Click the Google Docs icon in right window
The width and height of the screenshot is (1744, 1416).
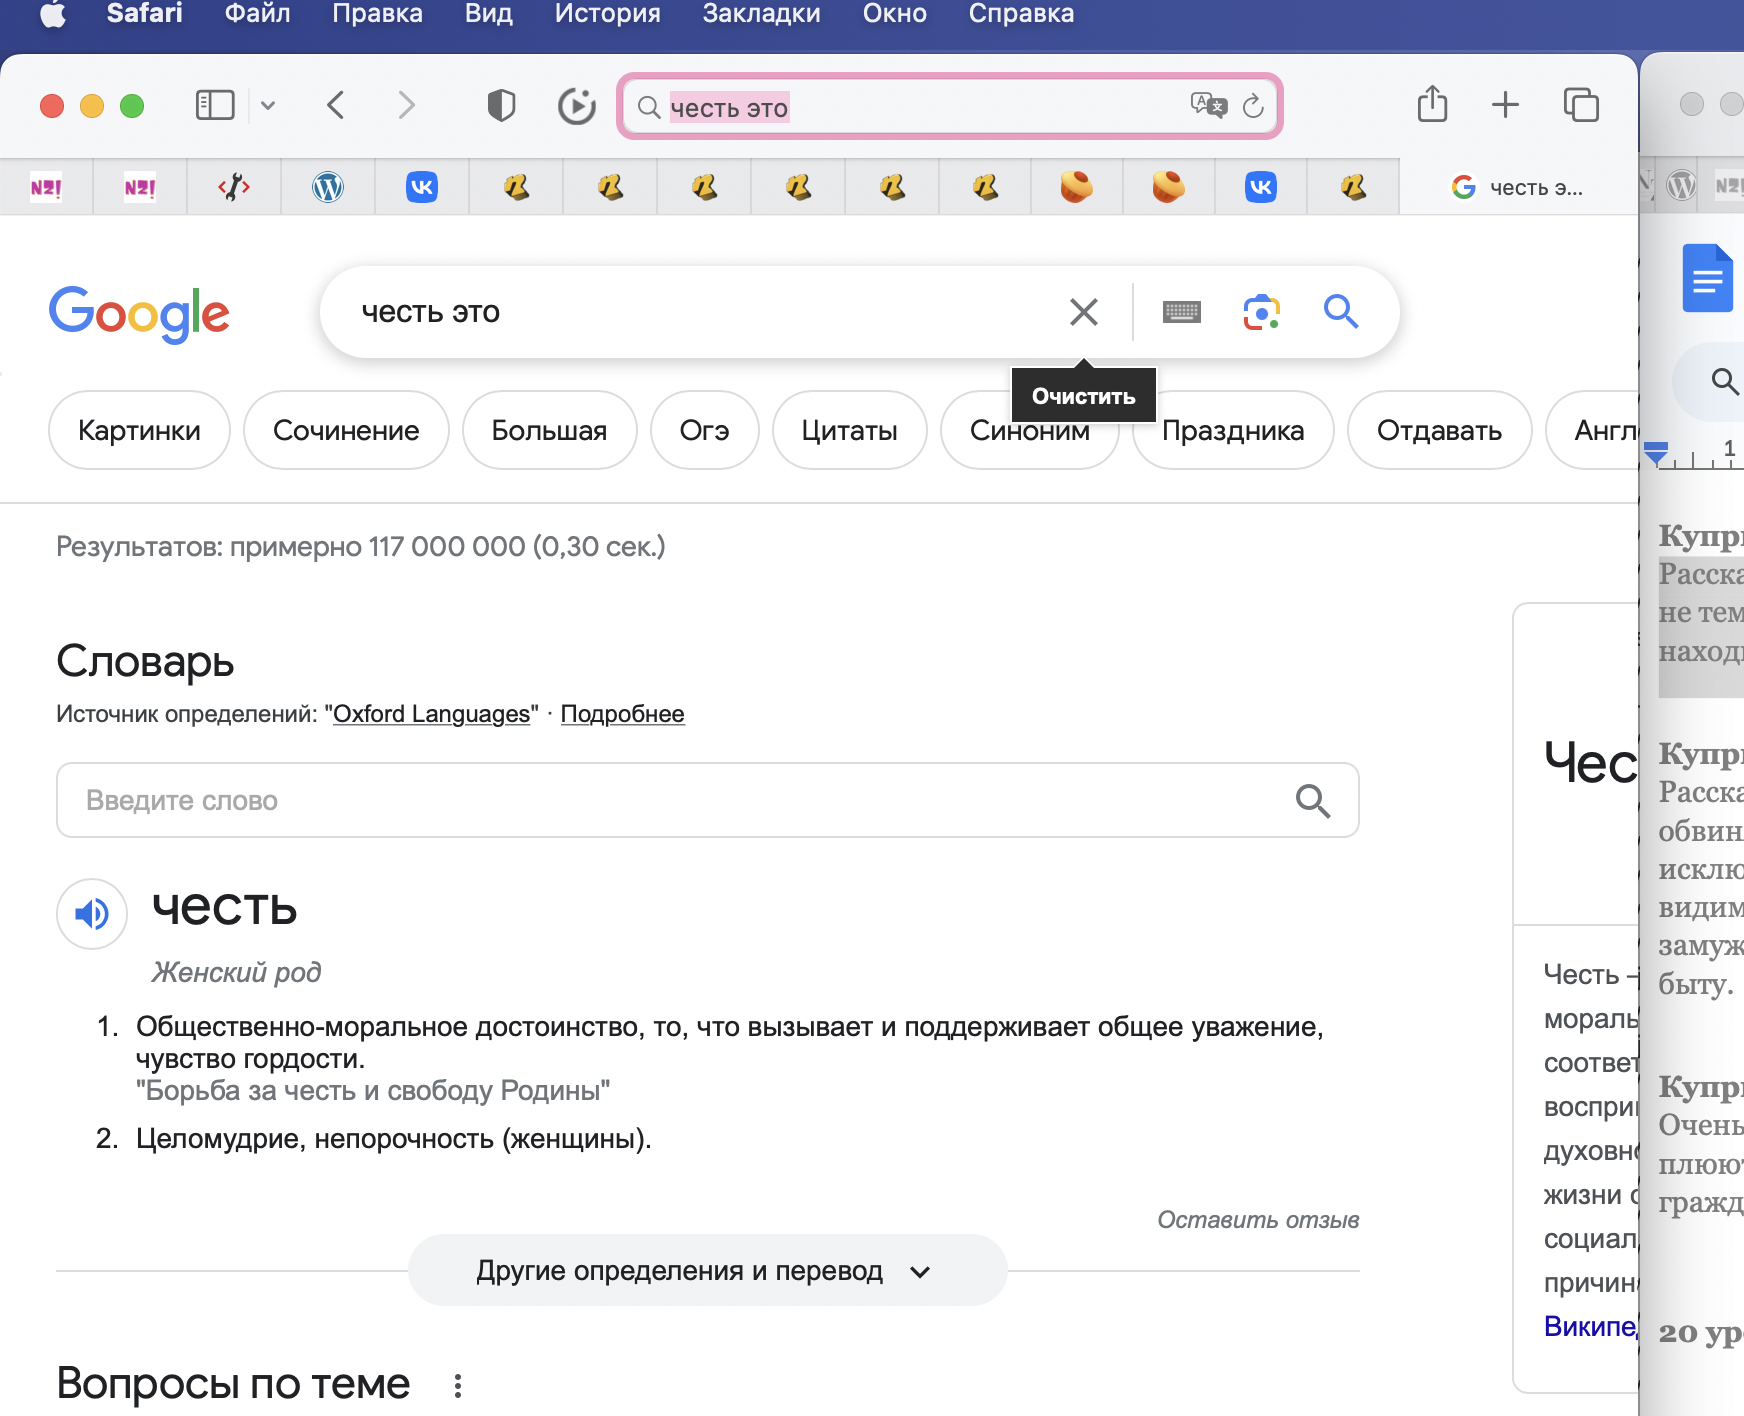[x=1707, y=278]
